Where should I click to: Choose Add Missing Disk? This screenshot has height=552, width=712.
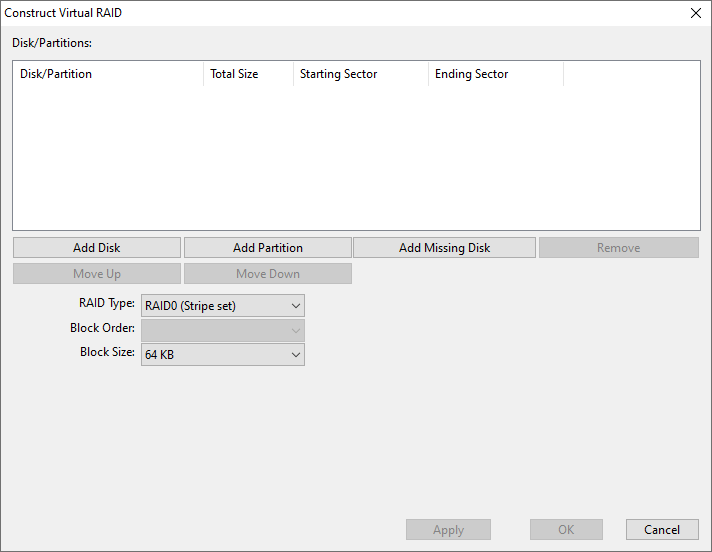point(445,248)
